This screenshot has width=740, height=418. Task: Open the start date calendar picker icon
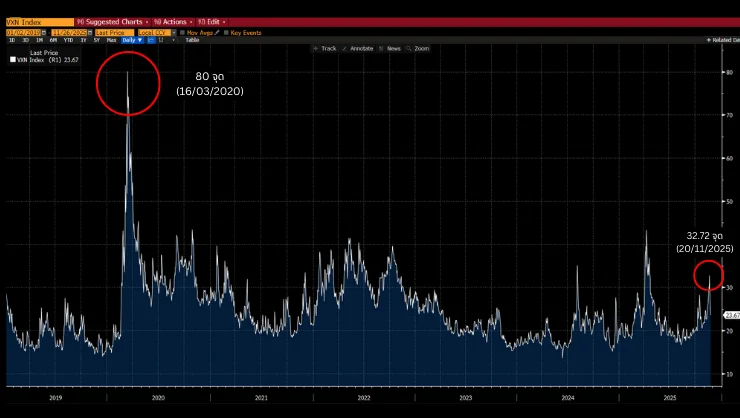[x=44, y=33]
